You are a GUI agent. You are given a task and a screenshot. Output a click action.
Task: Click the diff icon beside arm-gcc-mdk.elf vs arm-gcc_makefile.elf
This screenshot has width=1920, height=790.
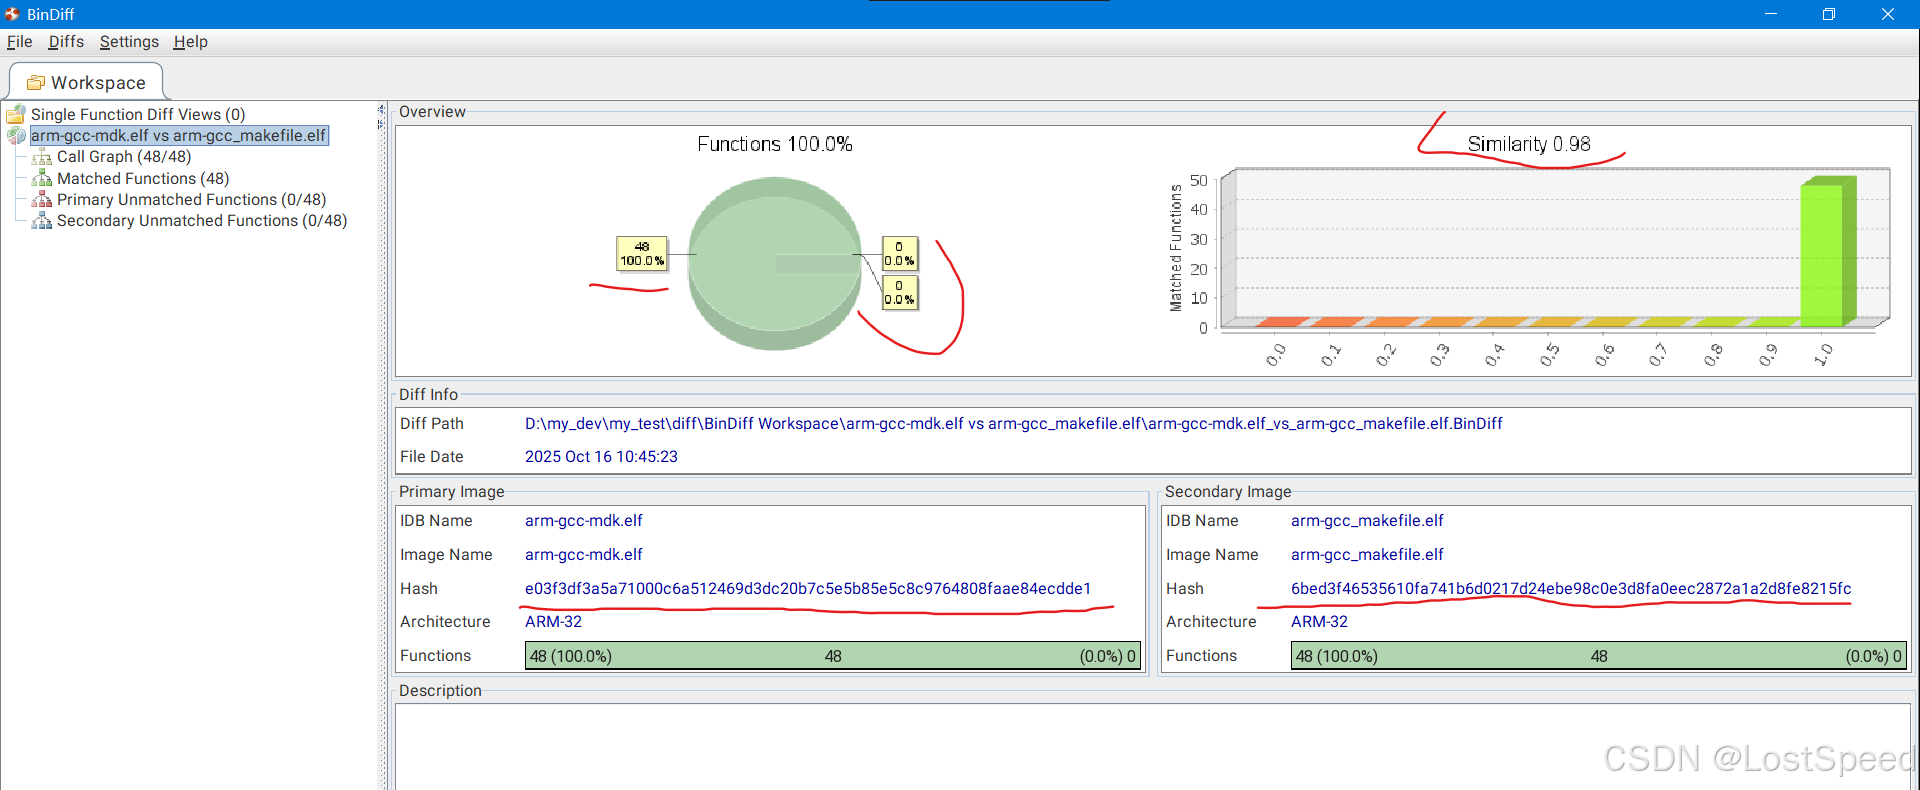16,135
